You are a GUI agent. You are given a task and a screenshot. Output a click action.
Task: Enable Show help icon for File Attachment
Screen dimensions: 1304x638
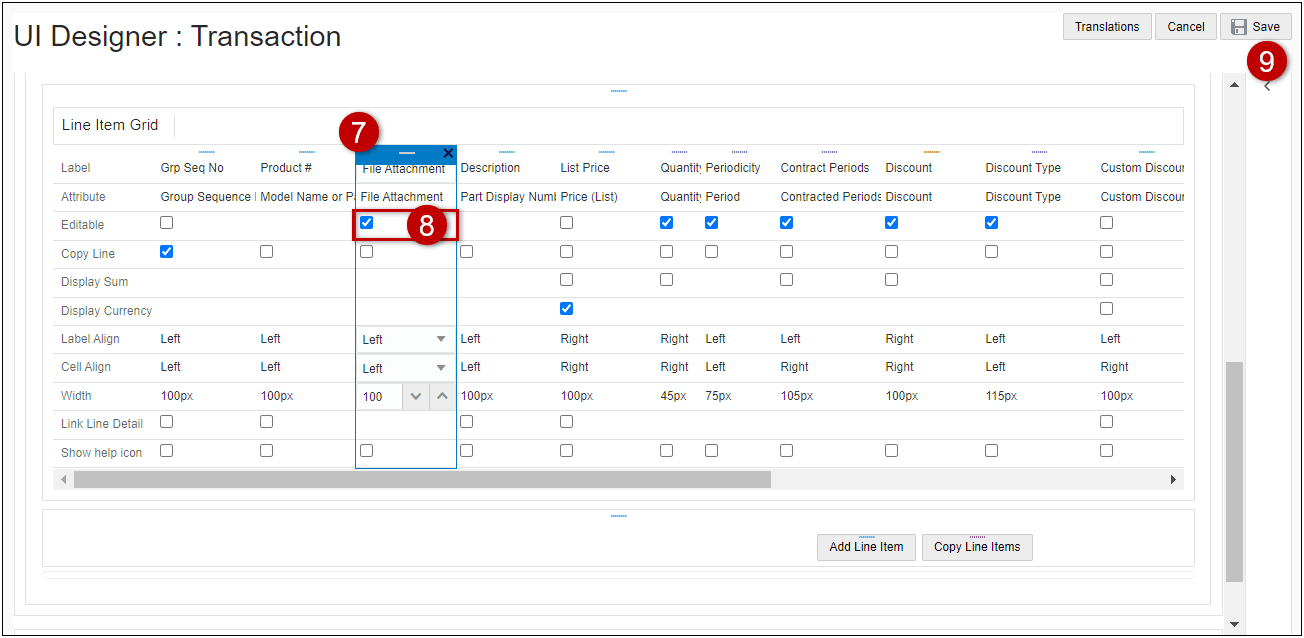(367, 450)
